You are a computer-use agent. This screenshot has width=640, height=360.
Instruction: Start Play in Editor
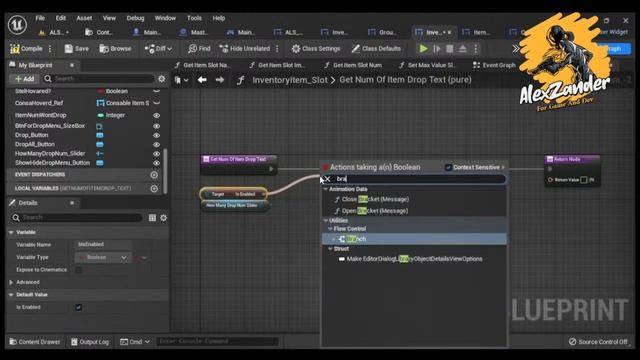pos(423,49)
